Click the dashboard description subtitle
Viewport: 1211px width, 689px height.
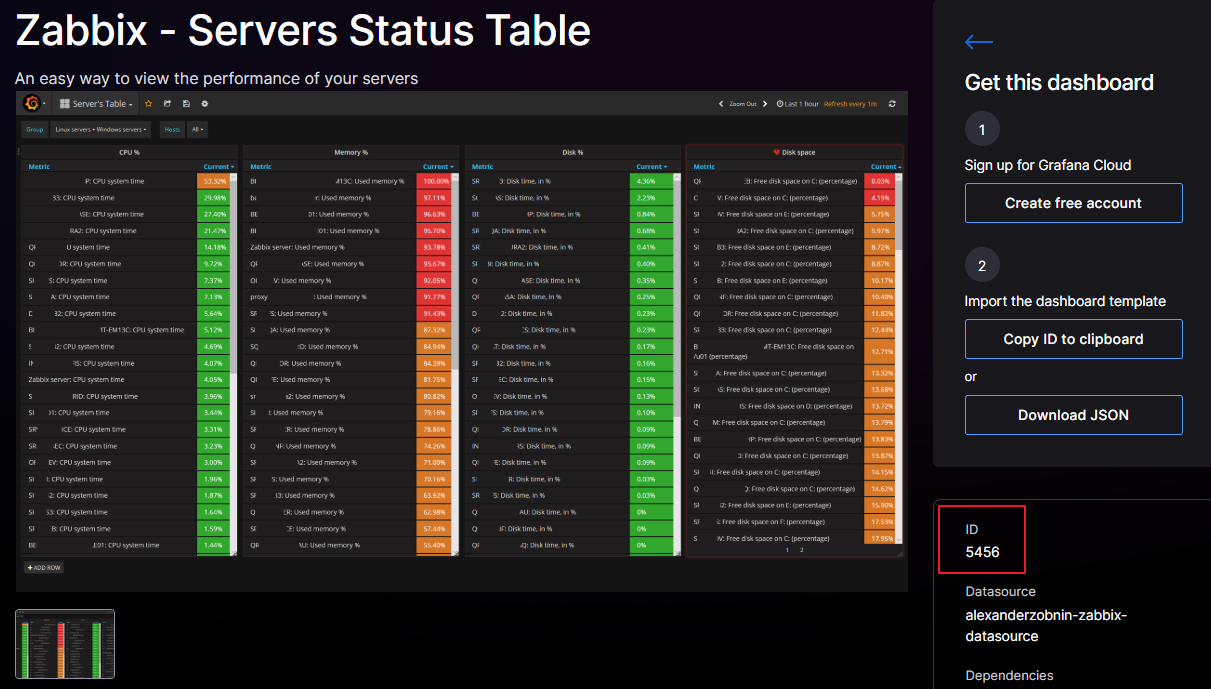[216, 78]
